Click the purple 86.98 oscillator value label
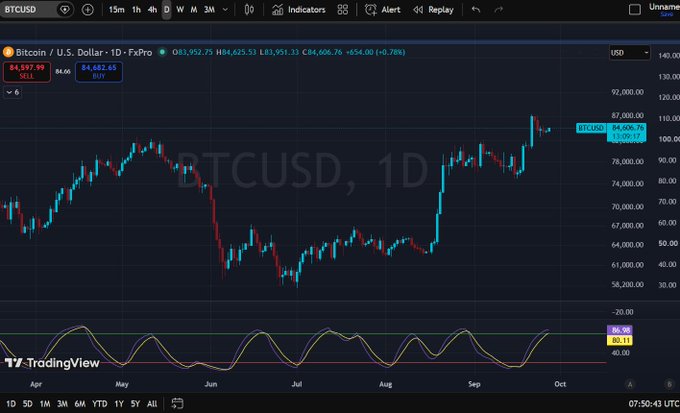 (620, 330)
